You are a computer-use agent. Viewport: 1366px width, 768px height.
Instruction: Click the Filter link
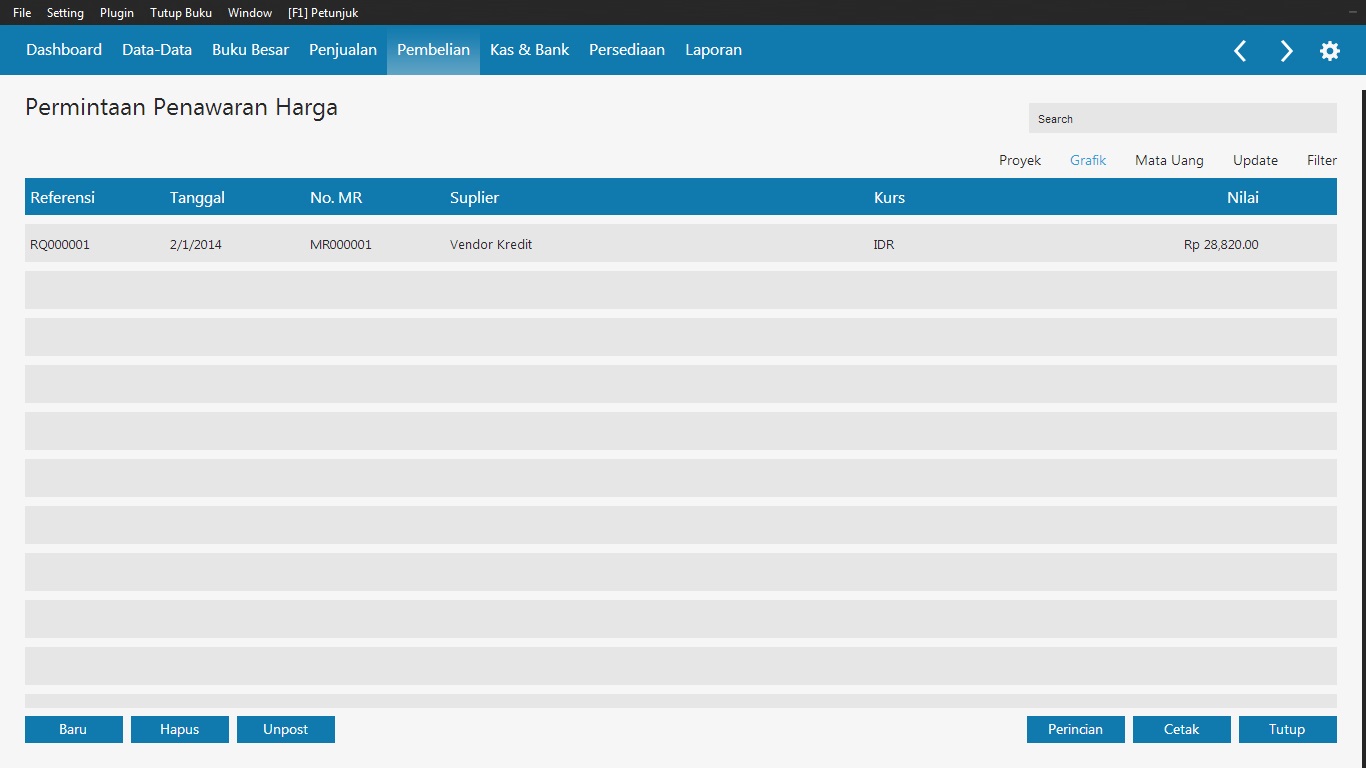click(x=1322, y=160)
